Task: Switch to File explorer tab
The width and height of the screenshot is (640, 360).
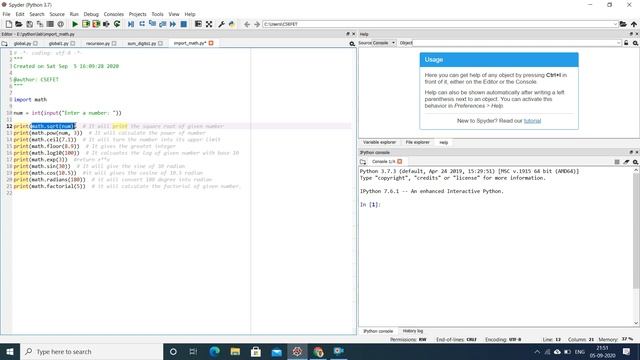Action: [x=418, y=142]
